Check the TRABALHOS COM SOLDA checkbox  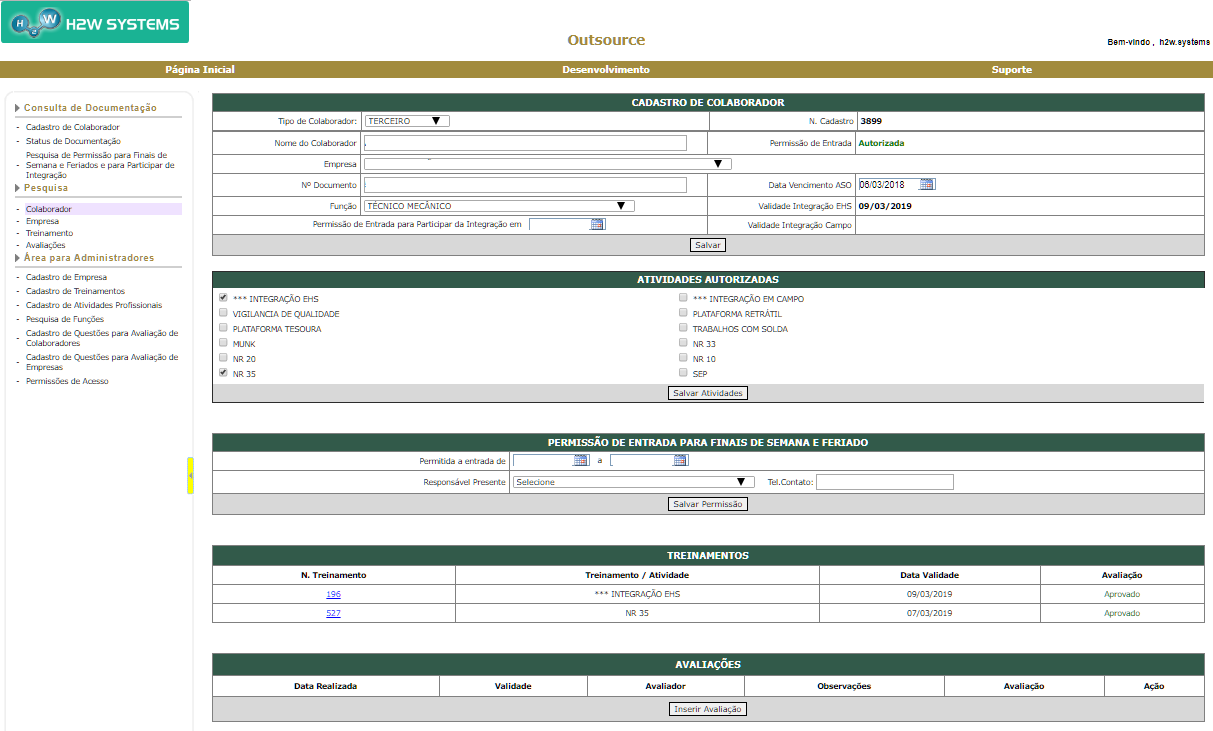683,328
